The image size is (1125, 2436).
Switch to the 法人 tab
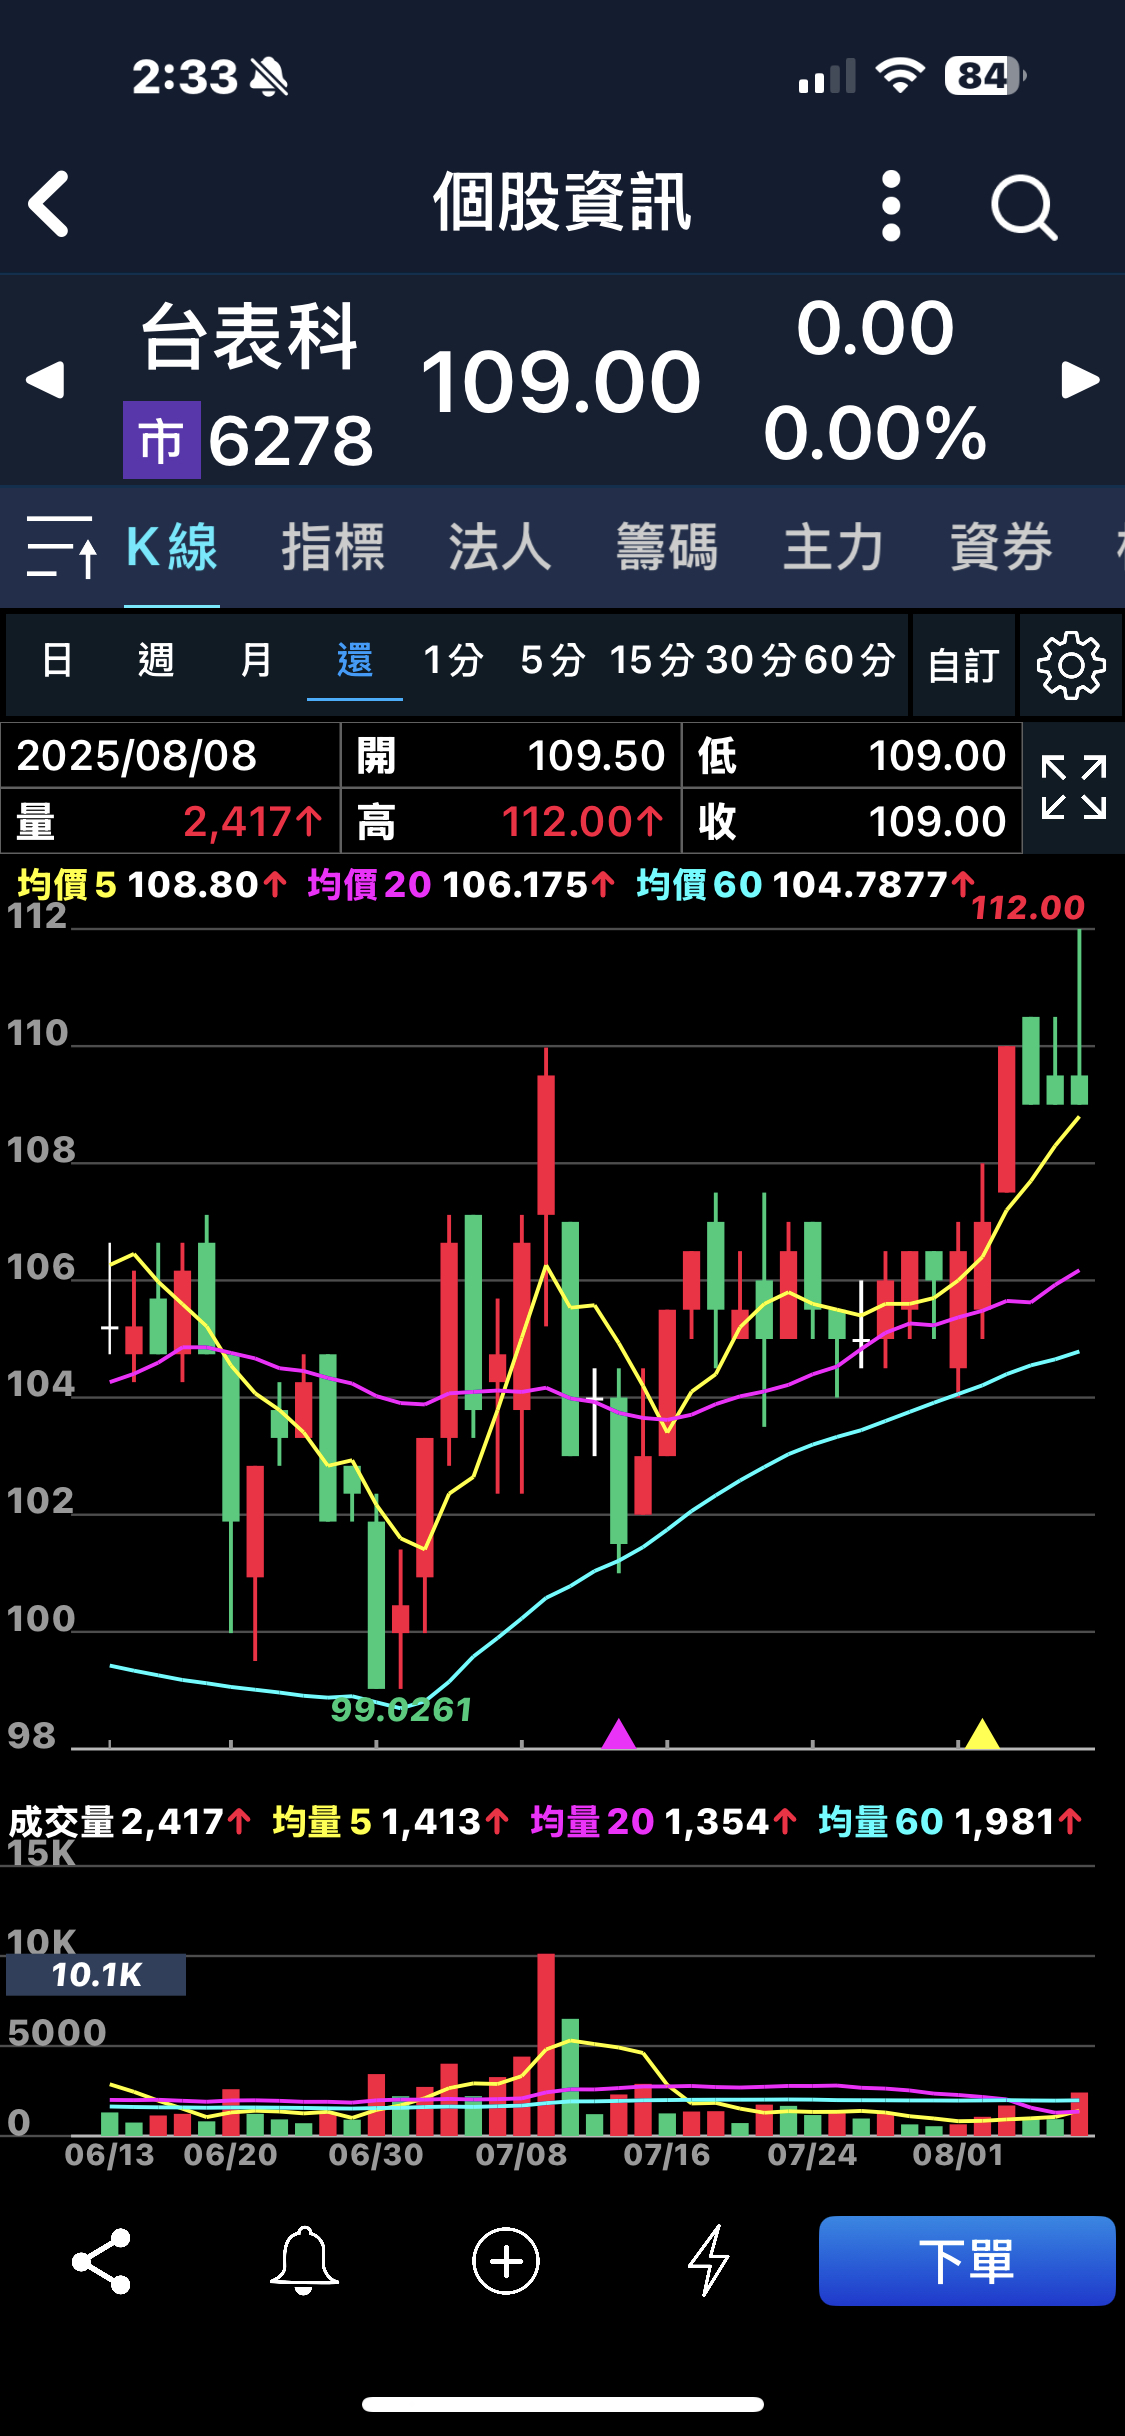pos(500,547)
